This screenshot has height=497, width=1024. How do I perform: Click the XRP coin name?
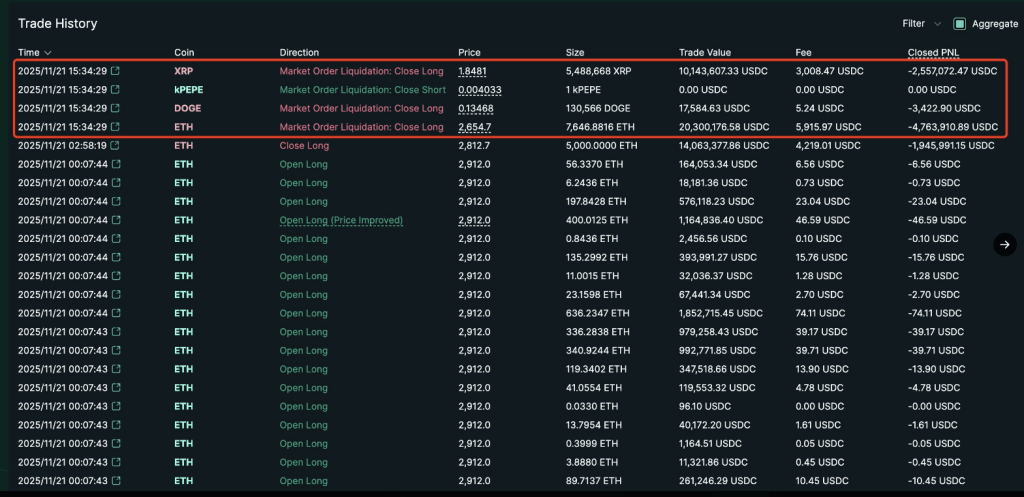point(184,71)
